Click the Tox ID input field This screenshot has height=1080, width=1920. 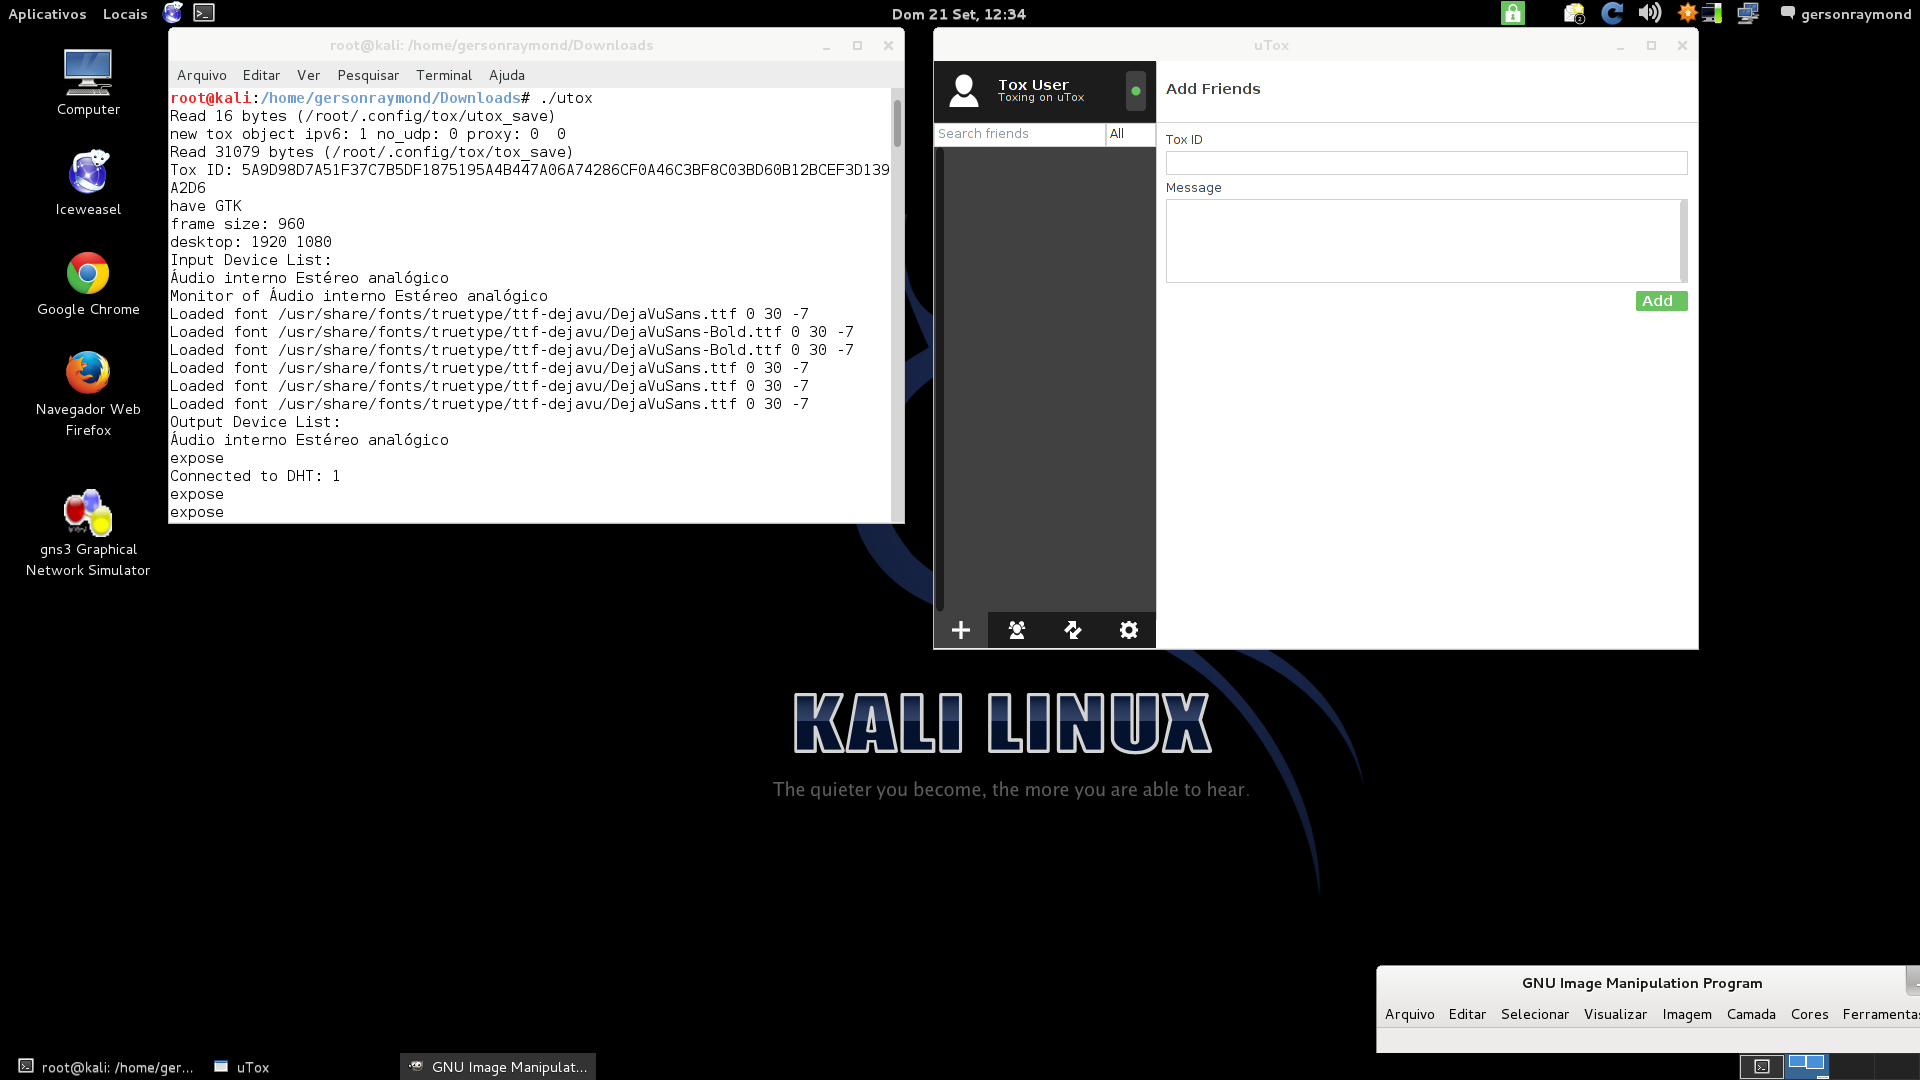tap(1426, 163)
